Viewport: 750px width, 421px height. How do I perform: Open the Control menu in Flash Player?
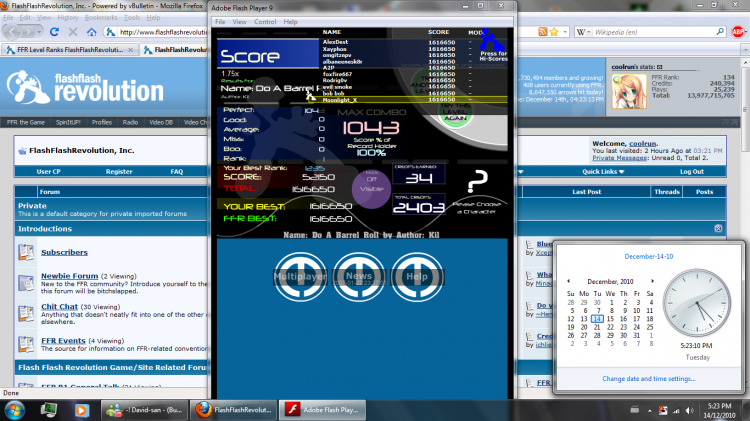point(265,22)
